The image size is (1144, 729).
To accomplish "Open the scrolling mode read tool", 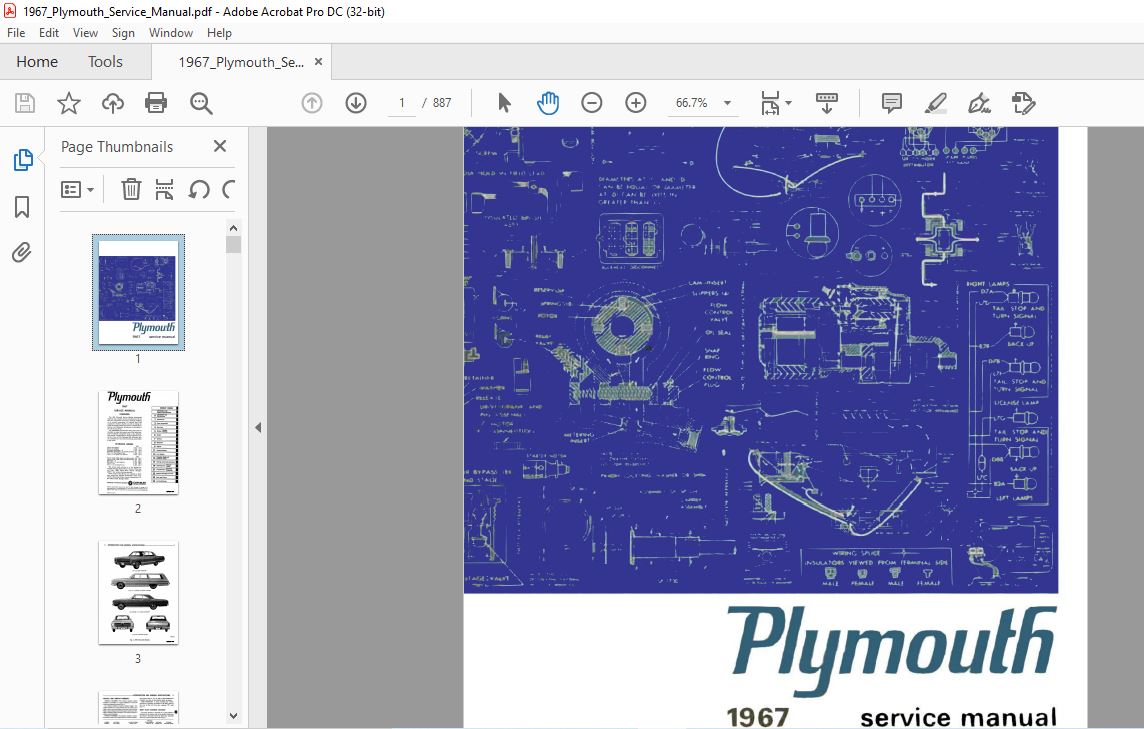I will 827,103.
